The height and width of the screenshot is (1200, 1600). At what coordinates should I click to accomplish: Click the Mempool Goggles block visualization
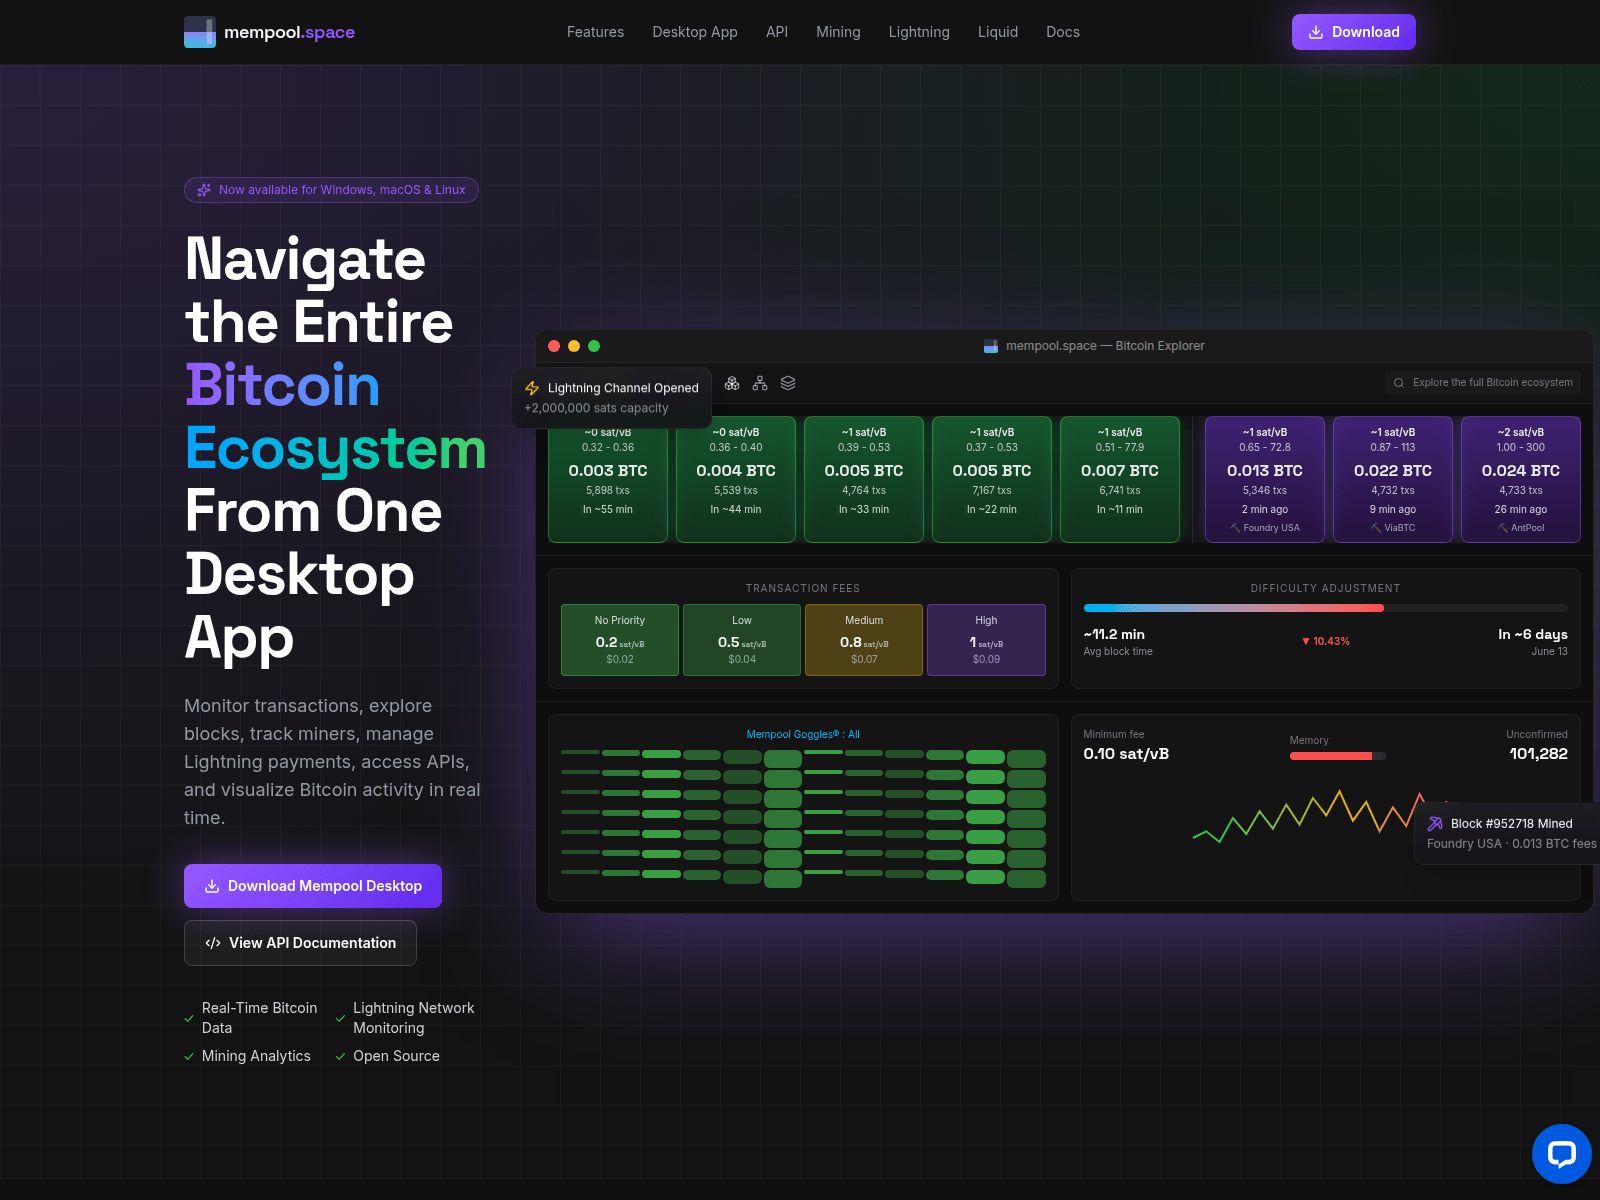[x=803, y=818]
